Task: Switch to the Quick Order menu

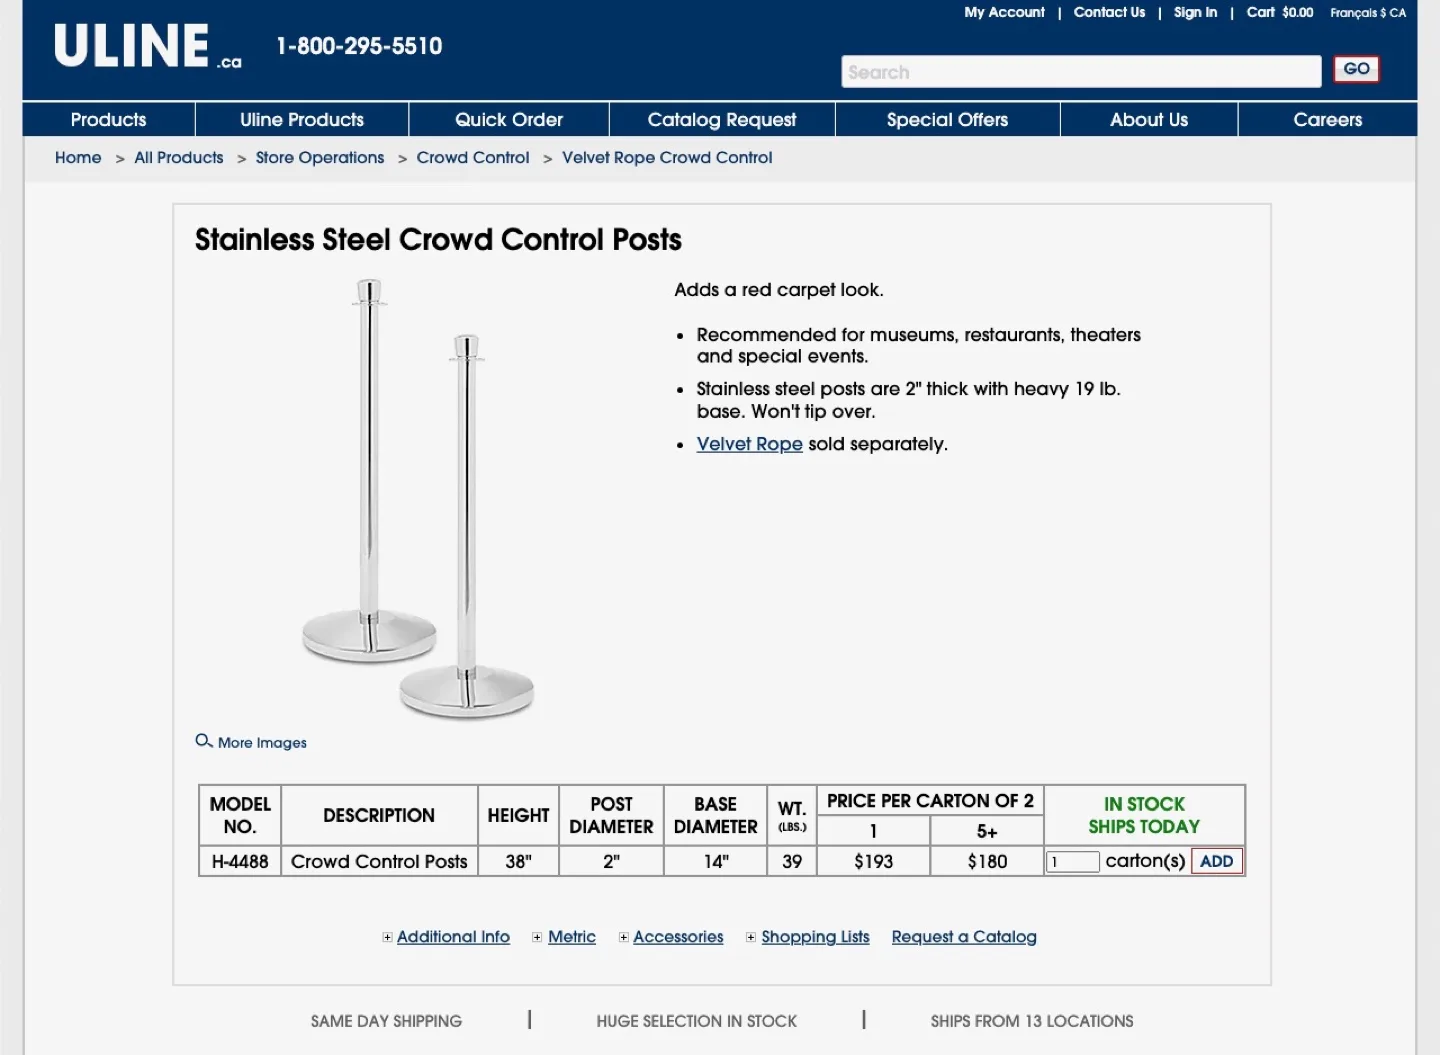Action: 508,119
